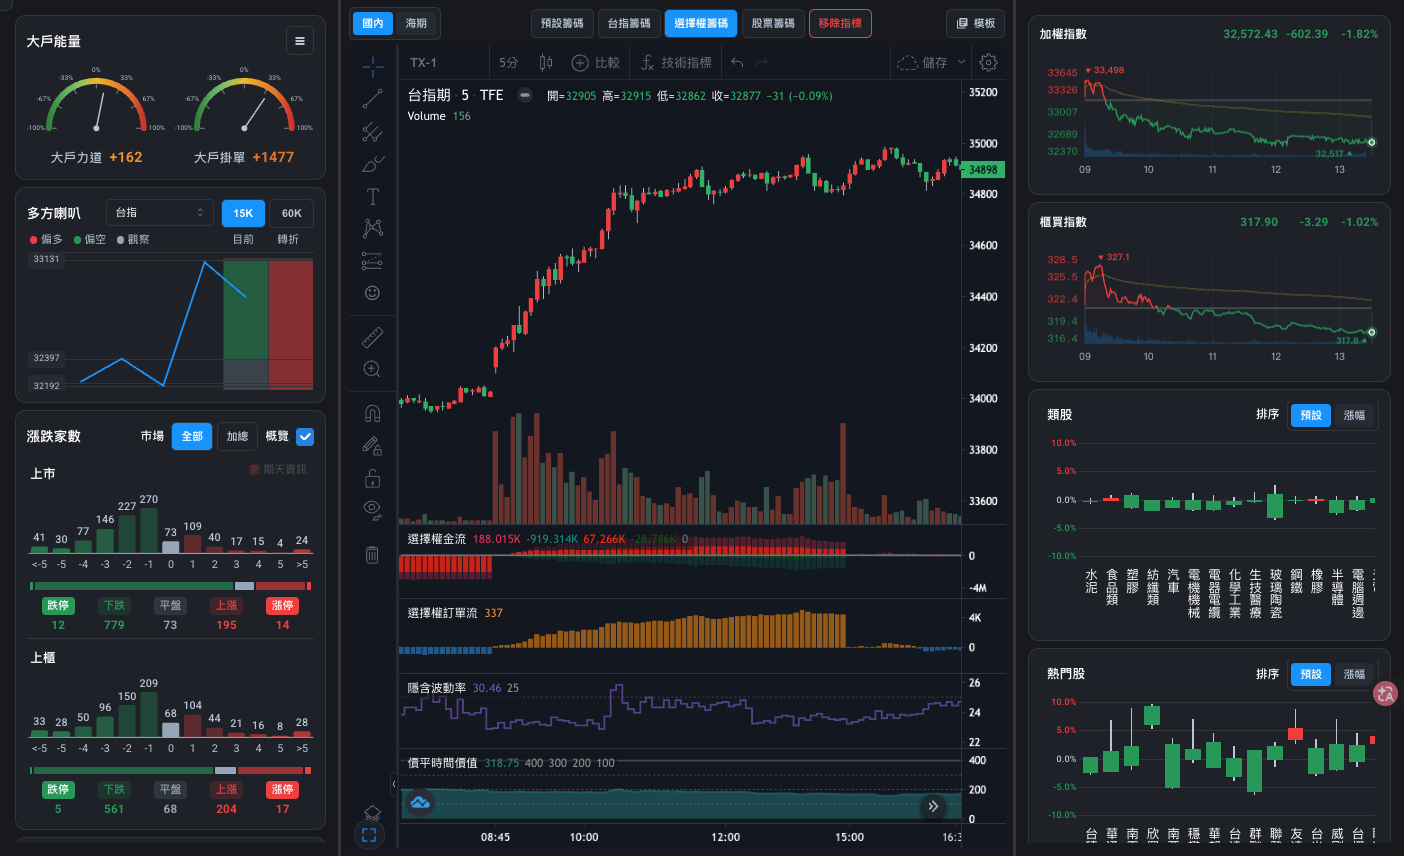Select the crosshair cursor tool
The image size is (1404, 856).
[372, 67]
